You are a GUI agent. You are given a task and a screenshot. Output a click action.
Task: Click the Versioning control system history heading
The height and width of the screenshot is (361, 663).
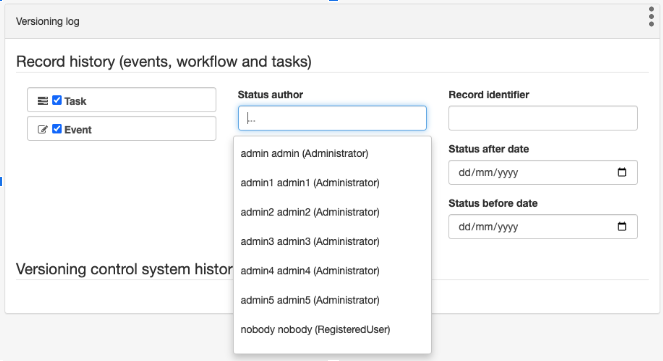[124, 269]
